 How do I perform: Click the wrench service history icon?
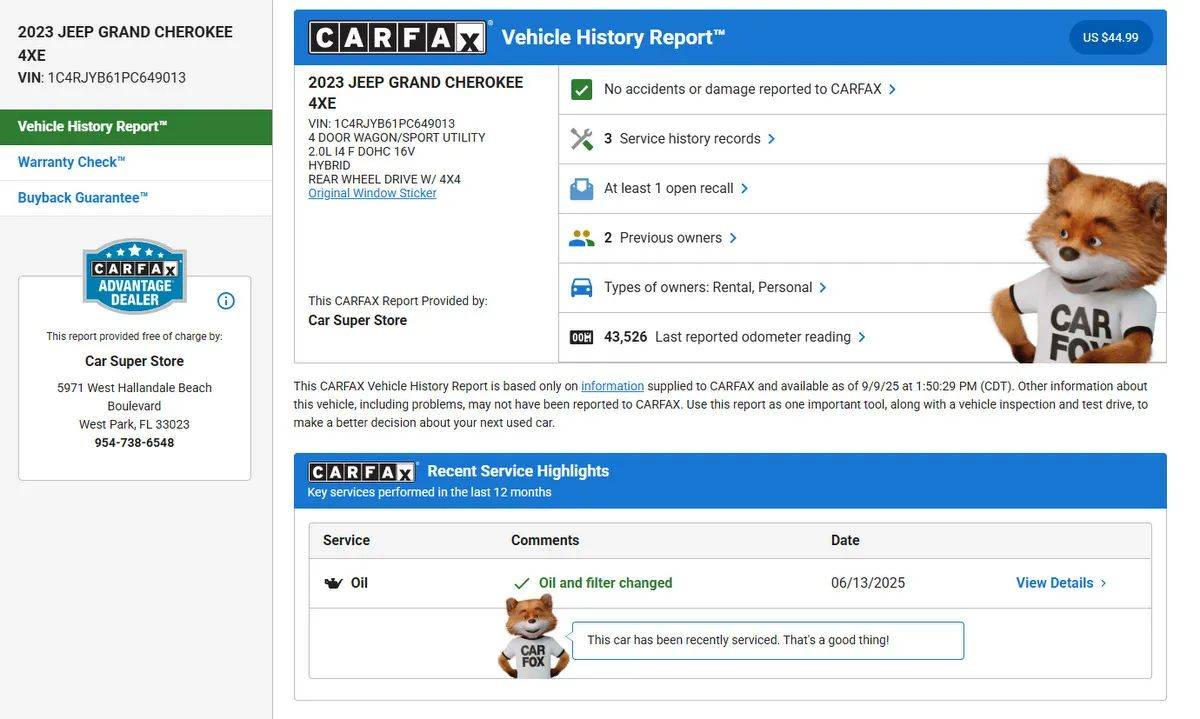coord(581,139)
